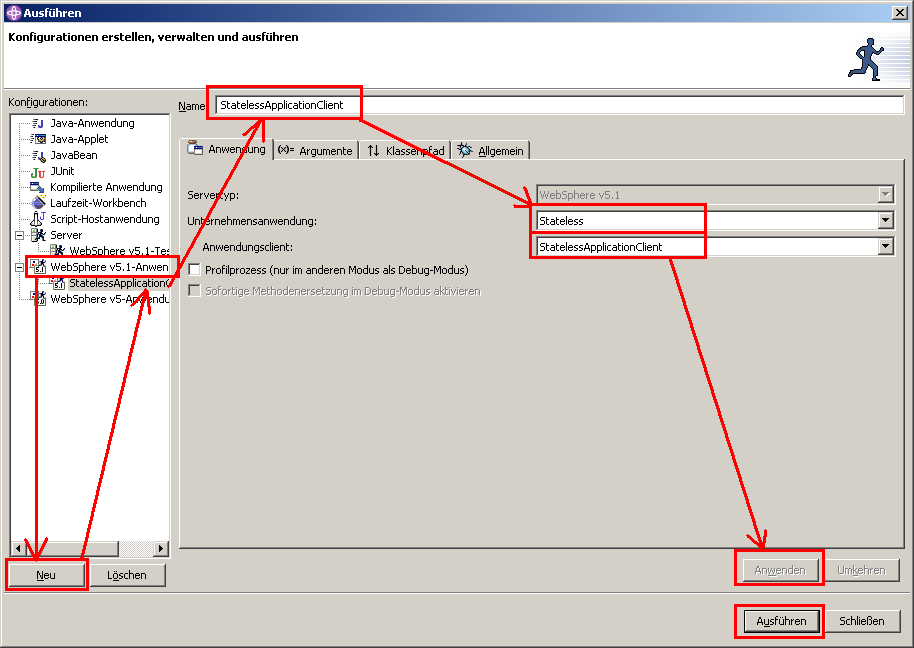Collapse the Server tree node
The width and height of the screenshot is (914, 648).
click(19, 235)
